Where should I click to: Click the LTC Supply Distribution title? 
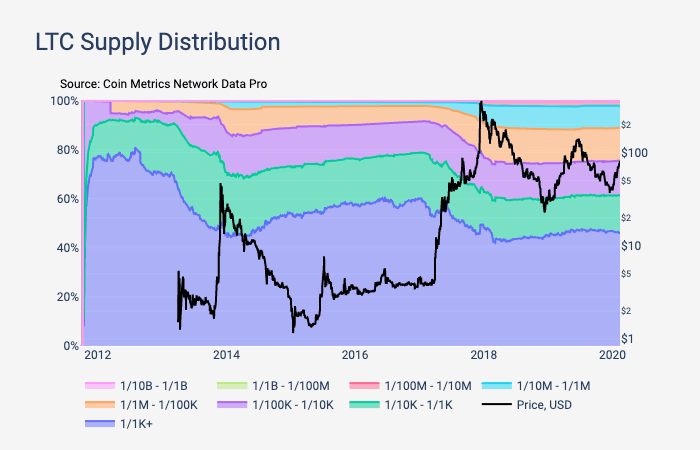click(x=156, y=42)
